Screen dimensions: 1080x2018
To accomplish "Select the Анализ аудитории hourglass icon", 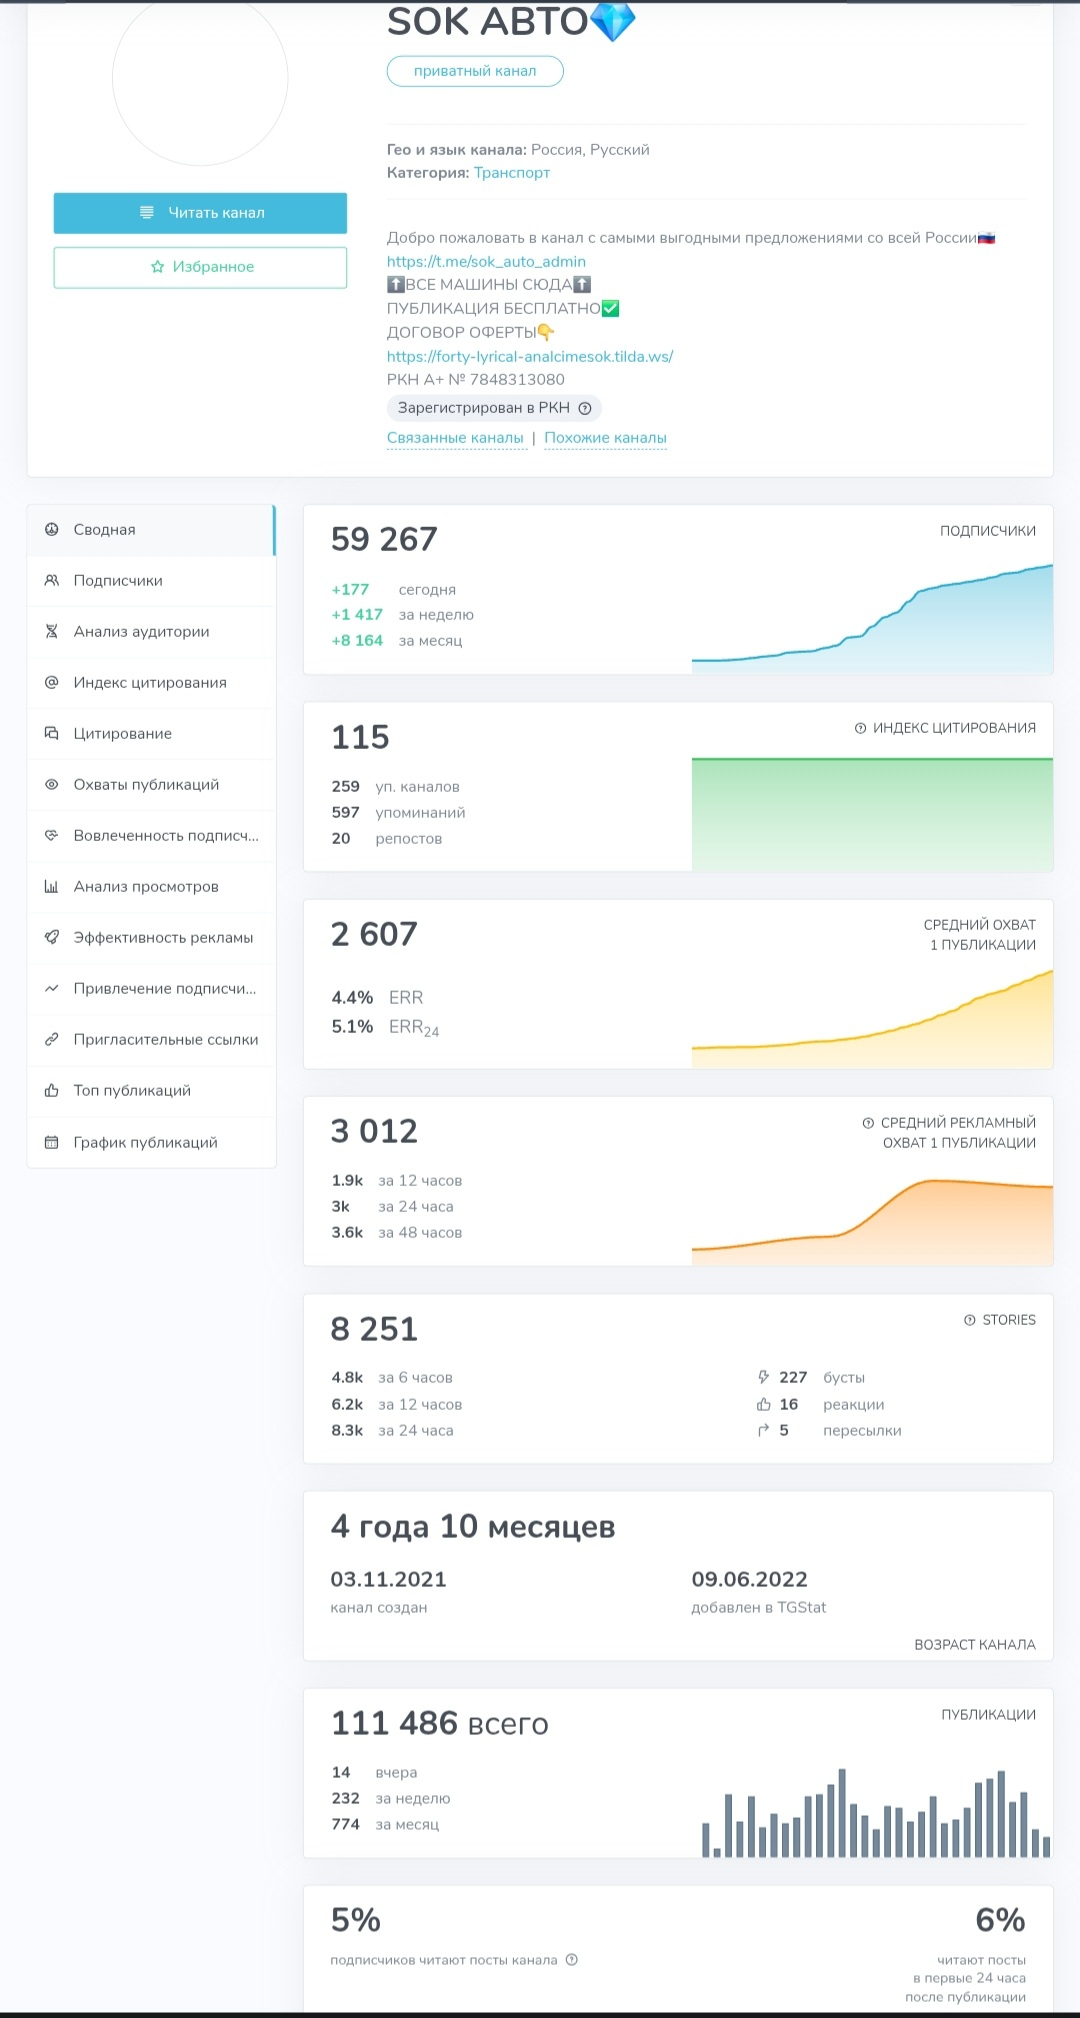I will (x=51, y=631).
